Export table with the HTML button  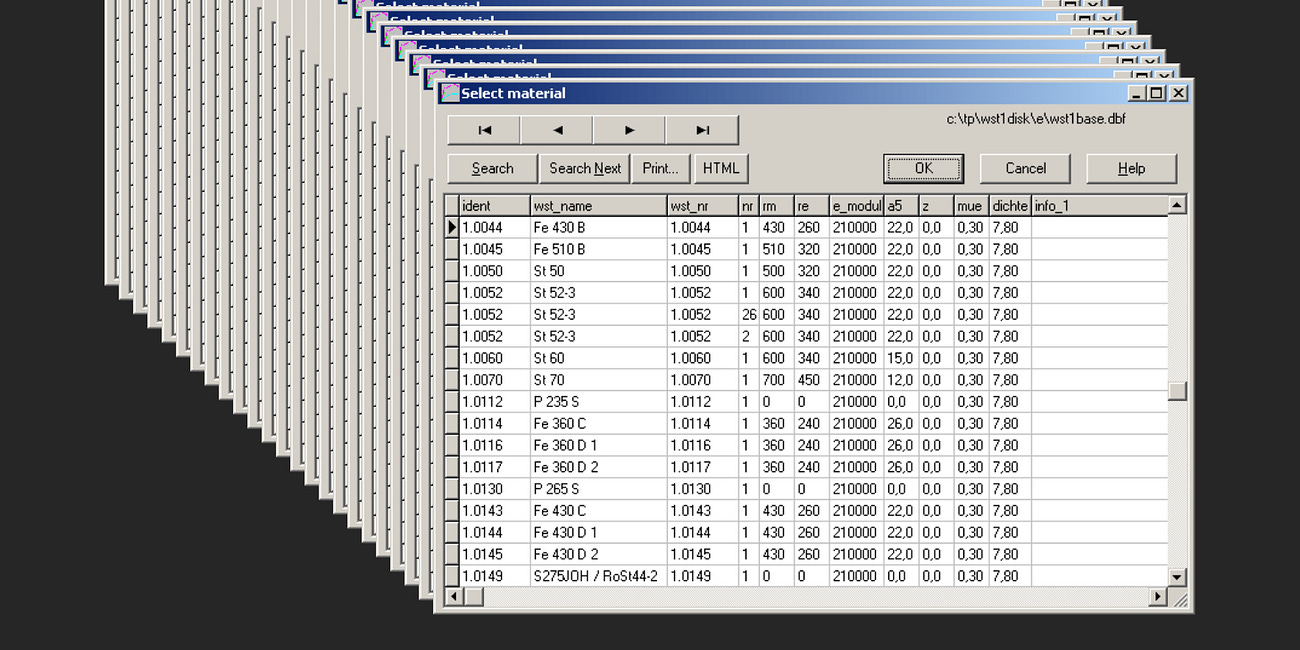[721, 168]
